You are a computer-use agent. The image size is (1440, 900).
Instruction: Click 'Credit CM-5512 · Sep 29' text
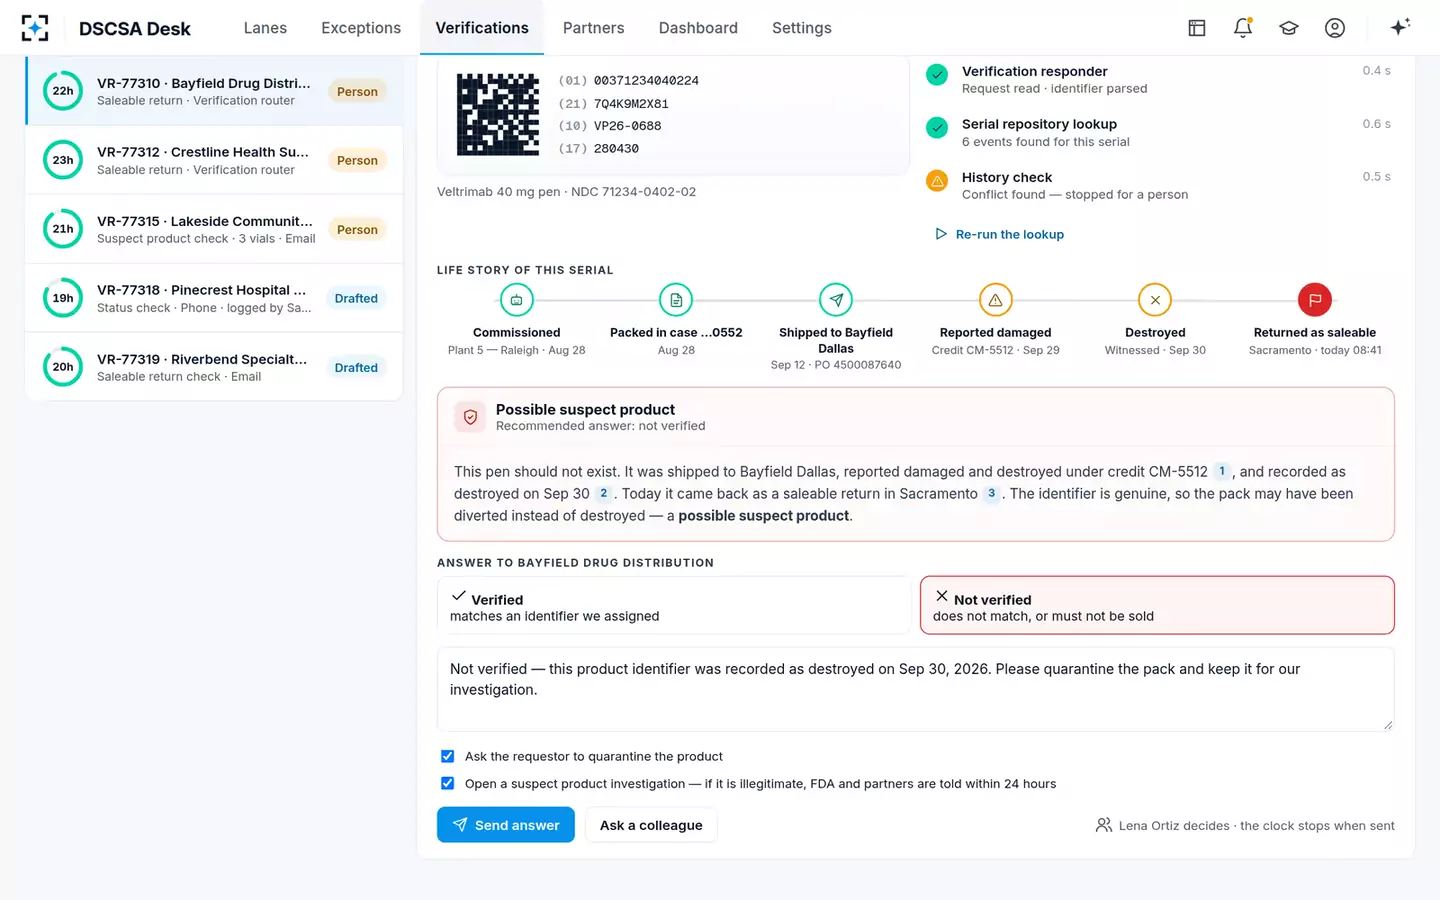(995, 350)
